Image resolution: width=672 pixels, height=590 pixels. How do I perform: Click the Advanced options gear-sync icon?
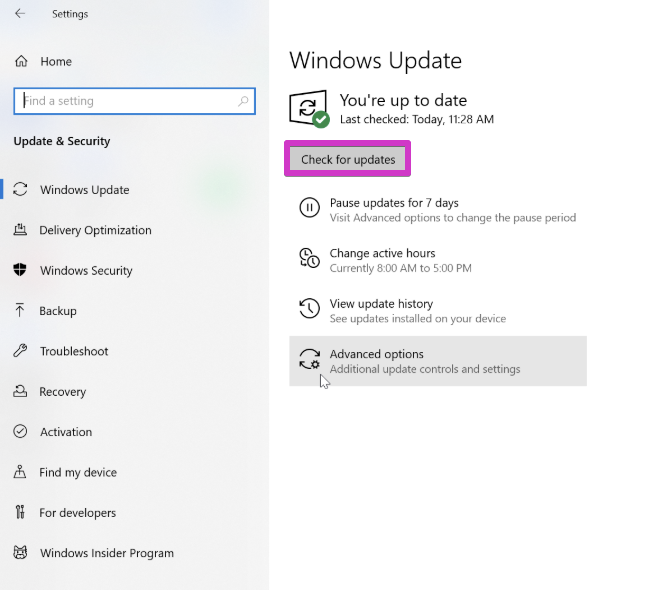(309, 359)
